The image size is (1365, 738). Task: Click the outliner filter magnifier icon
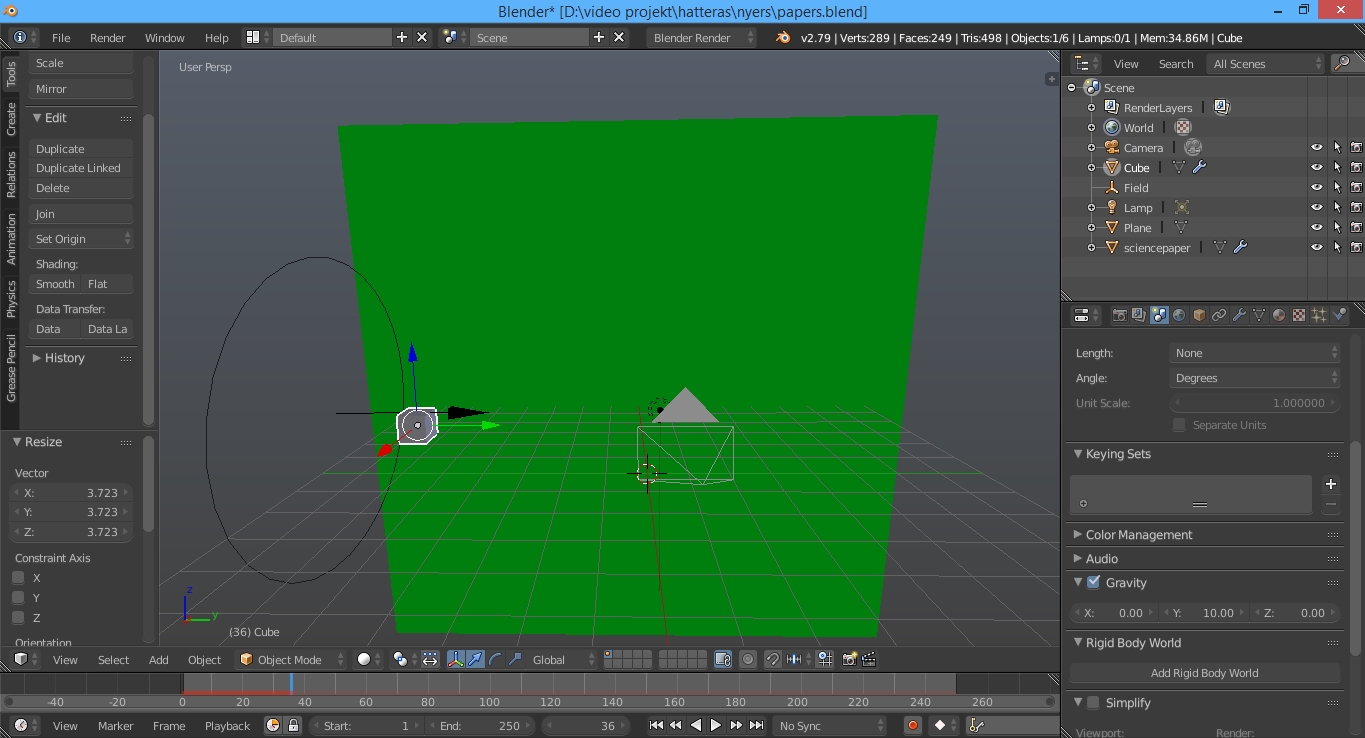(1342, 63)
